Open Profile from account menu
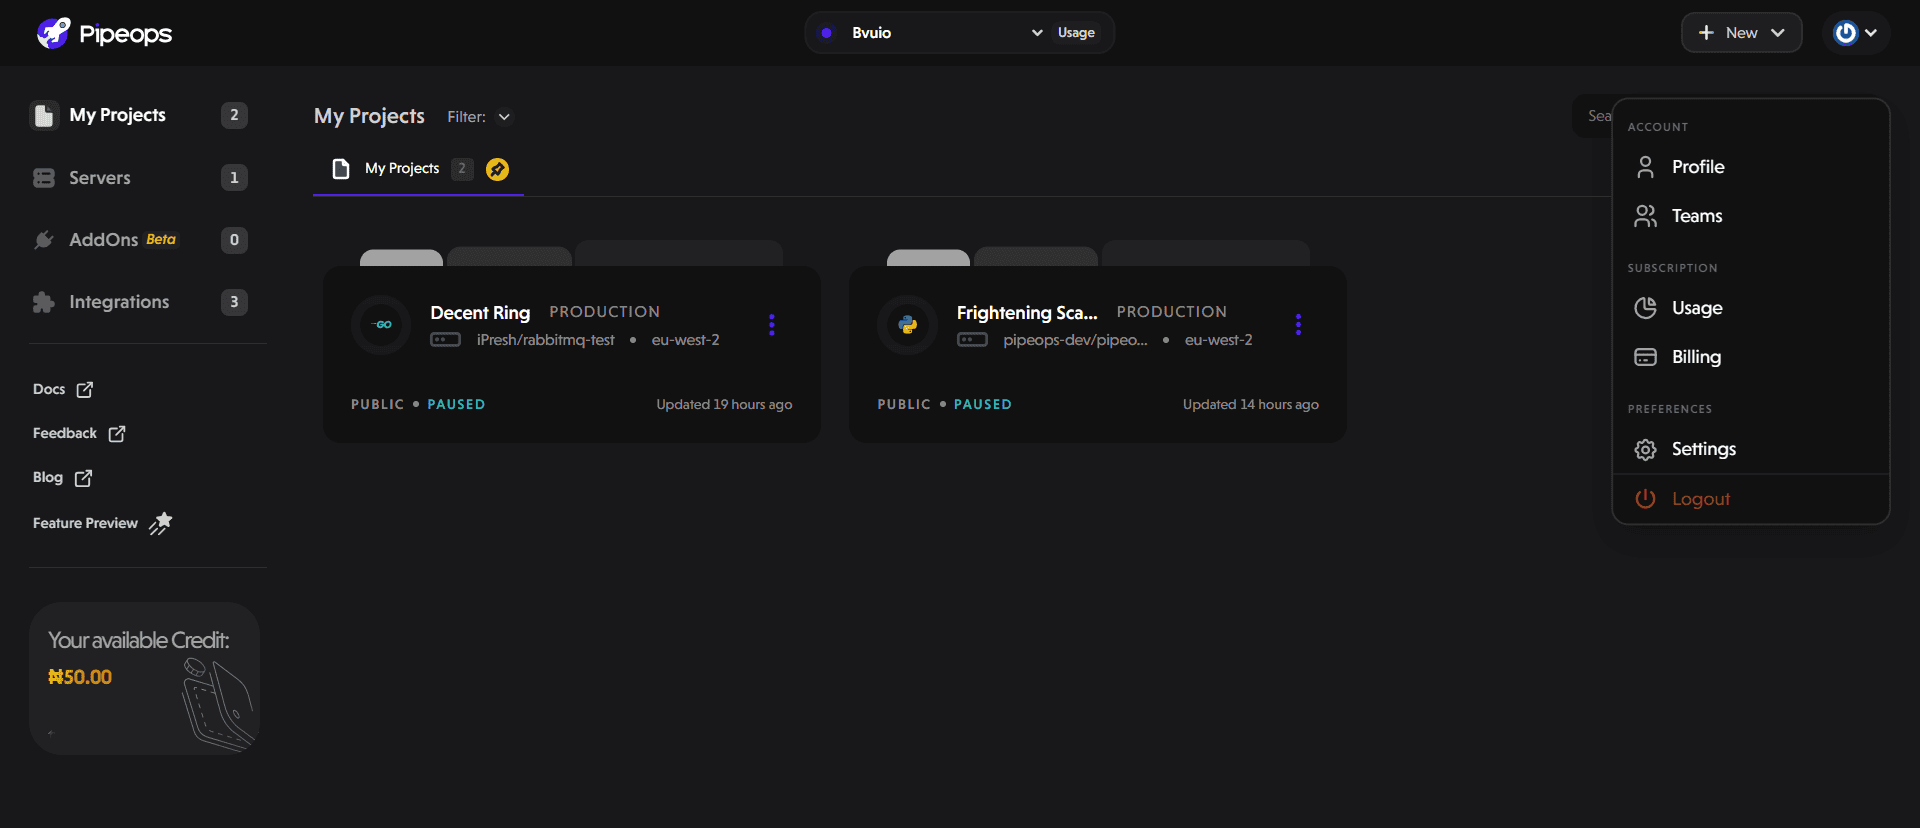The image size is (1920, 828). [x=1750, y=167]
